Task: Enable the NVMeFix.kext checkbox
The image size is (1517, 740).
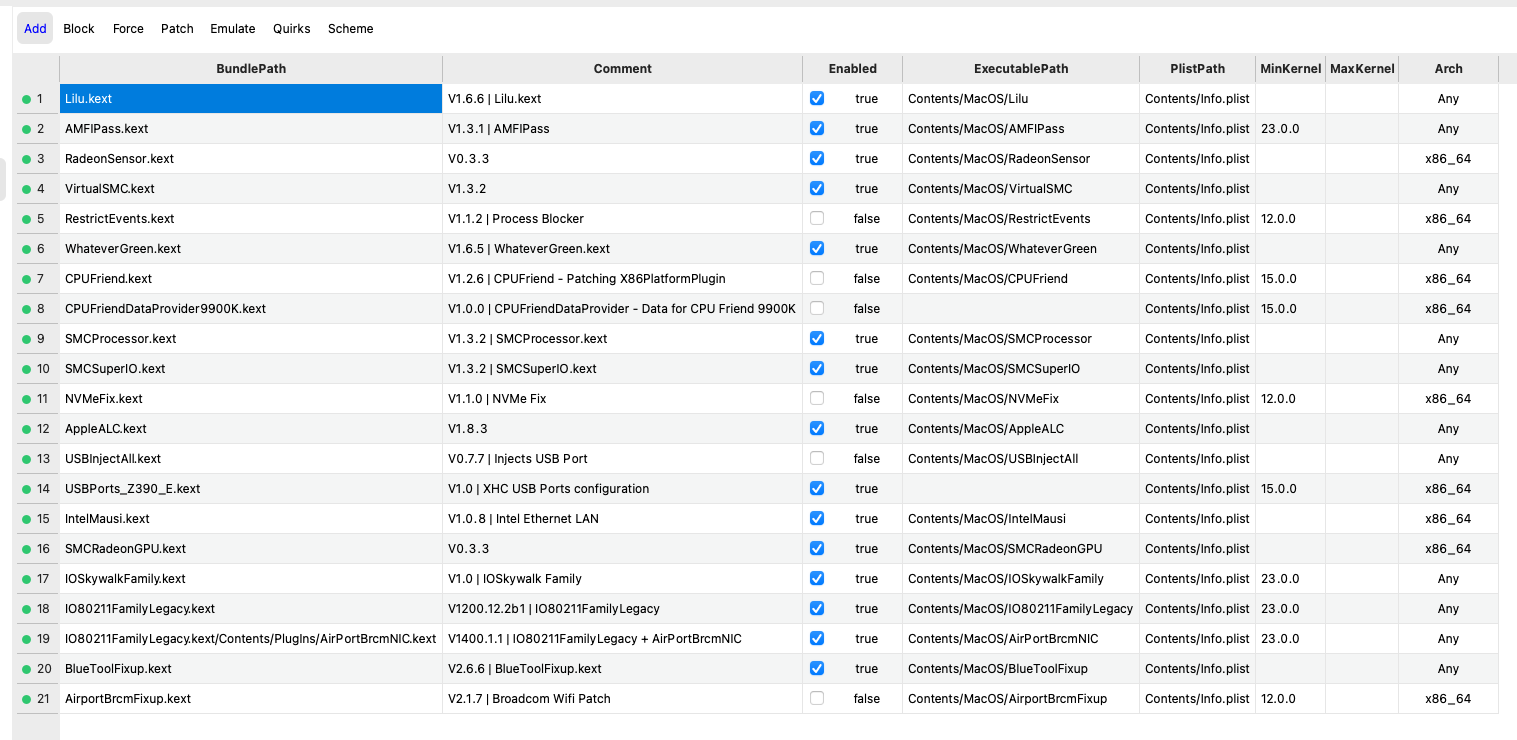Action: coord(817,399)
